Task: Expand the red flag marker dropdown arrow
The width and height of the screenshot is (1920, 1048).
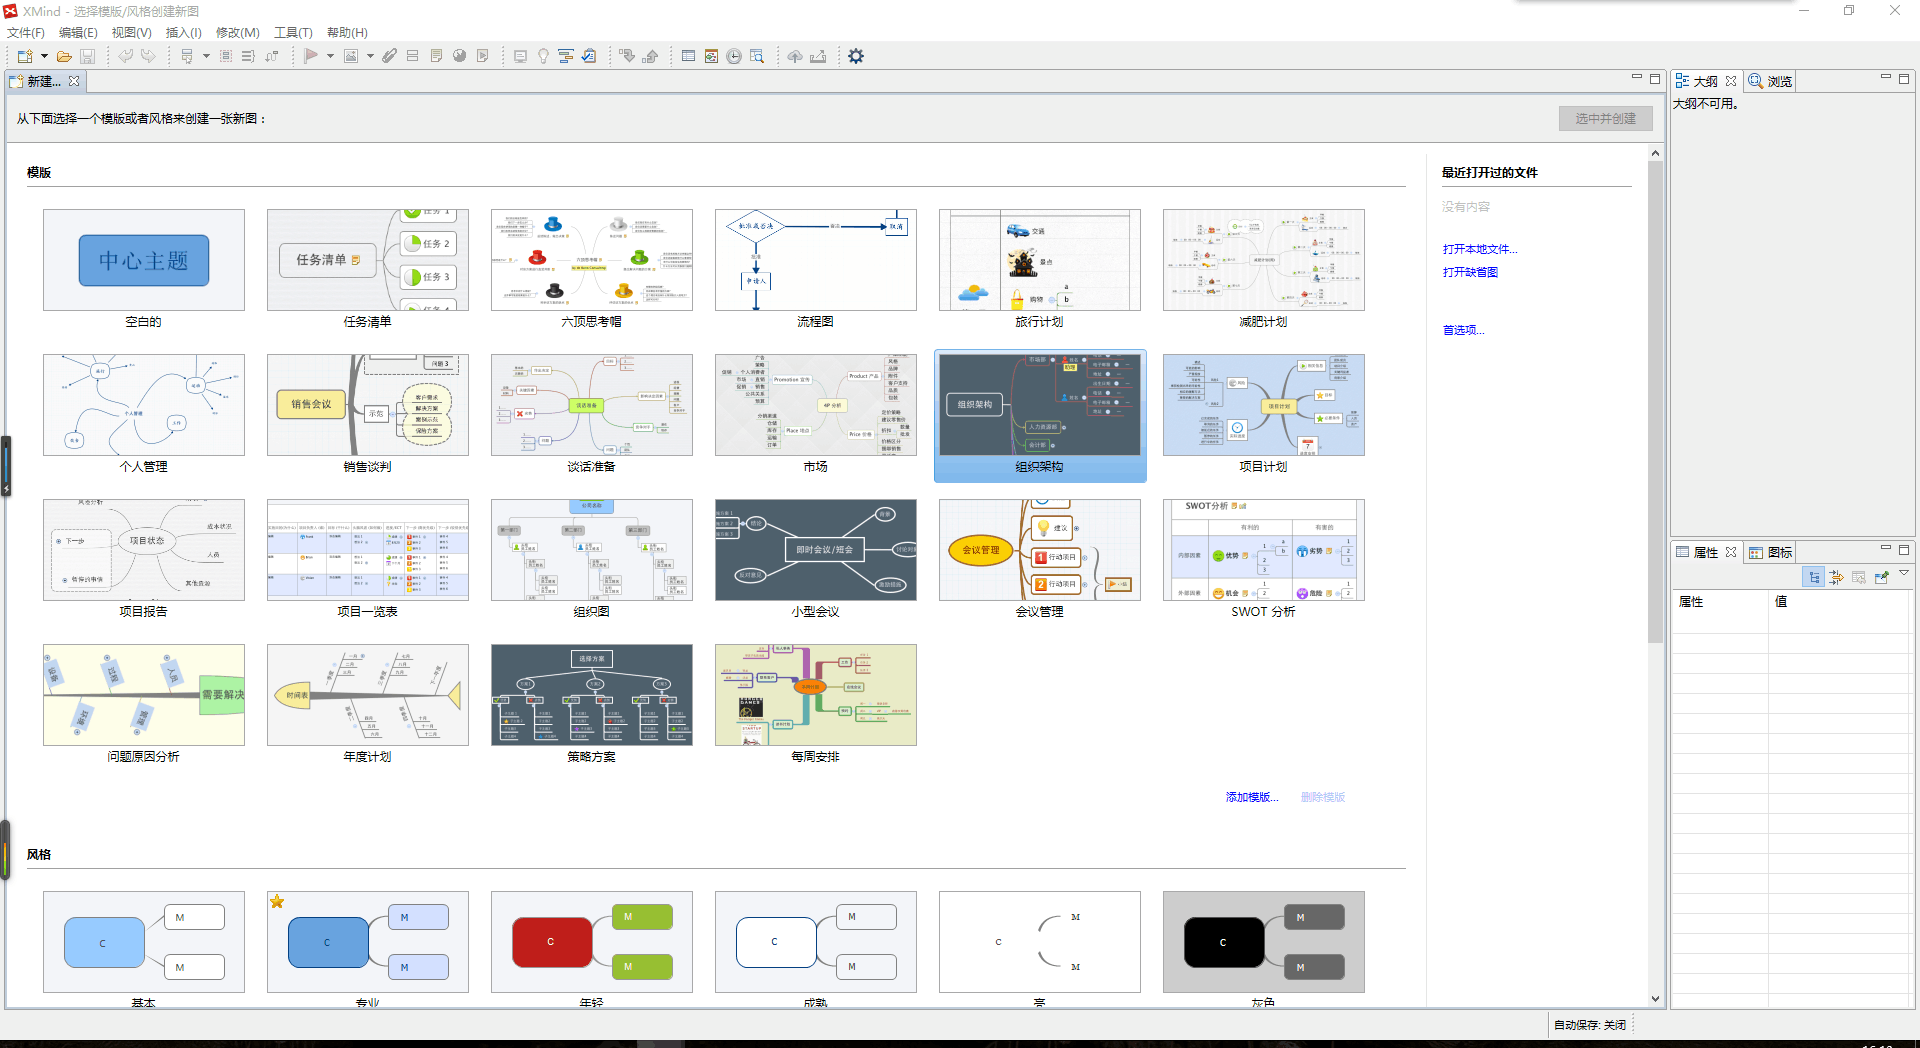Action: 330,57
